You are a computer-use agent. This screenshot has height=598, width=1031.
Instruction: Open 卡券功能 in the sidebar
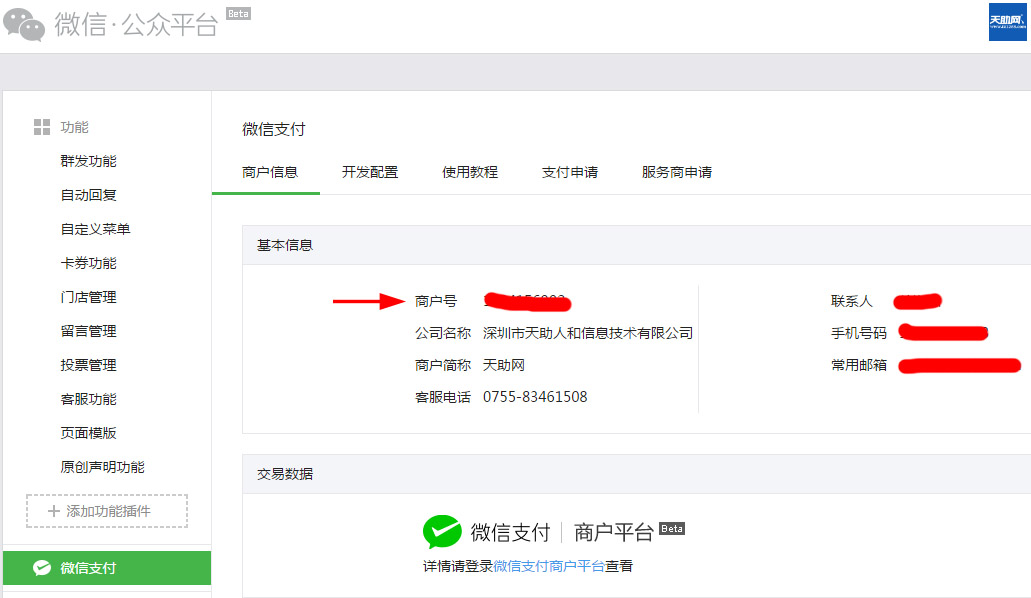(88, 263)
